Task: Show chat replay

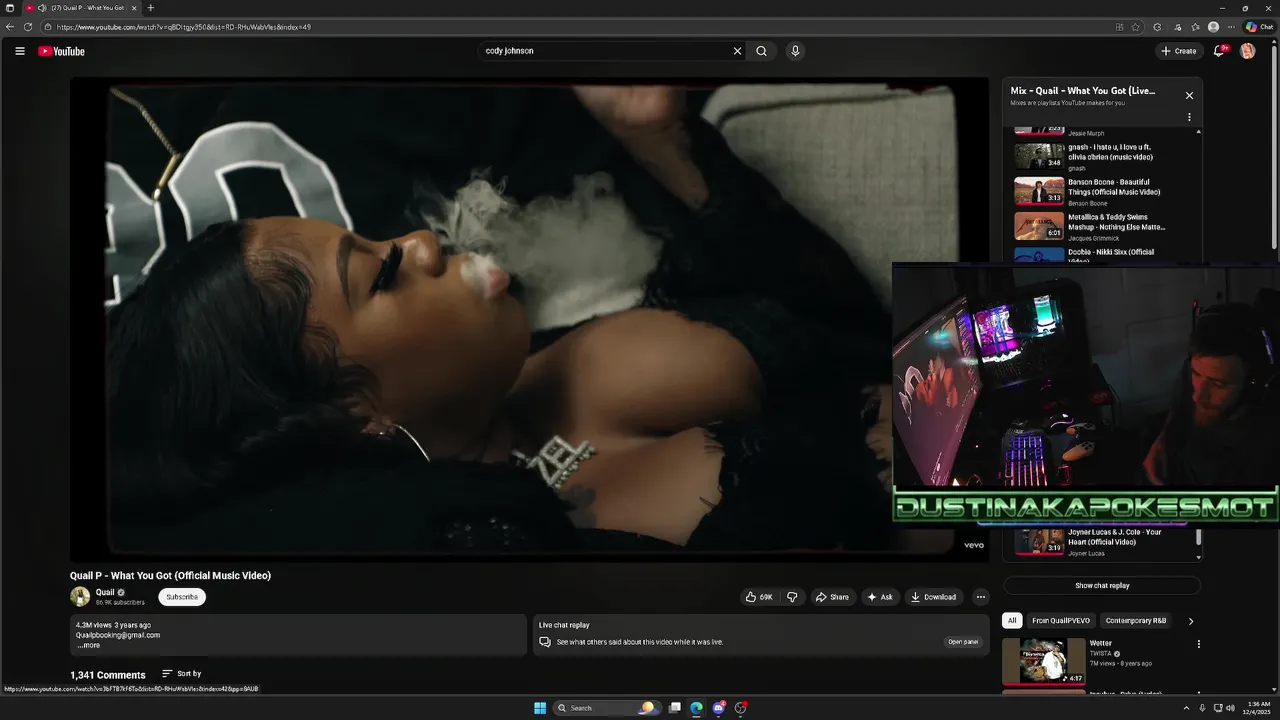Action: click(x=1102, y=586)
